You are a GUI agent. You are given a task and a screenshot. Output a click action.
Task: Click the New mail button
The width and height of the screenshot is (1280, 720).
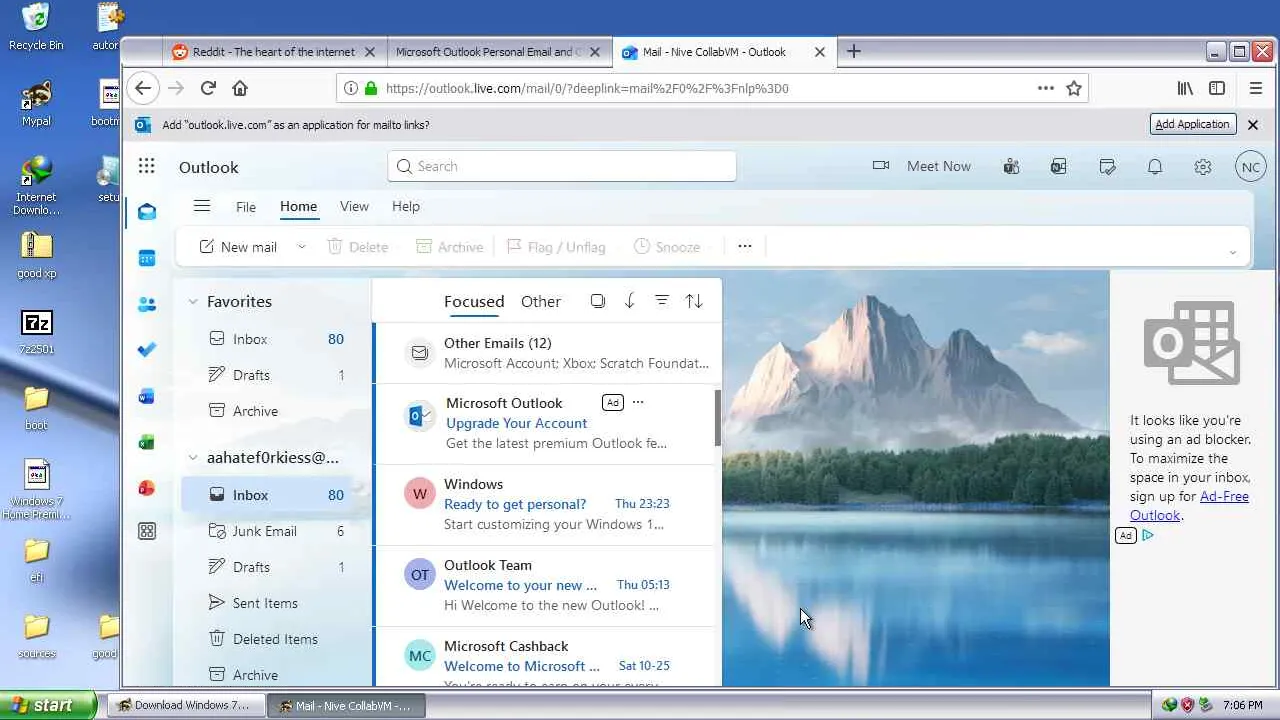[239, 247]
